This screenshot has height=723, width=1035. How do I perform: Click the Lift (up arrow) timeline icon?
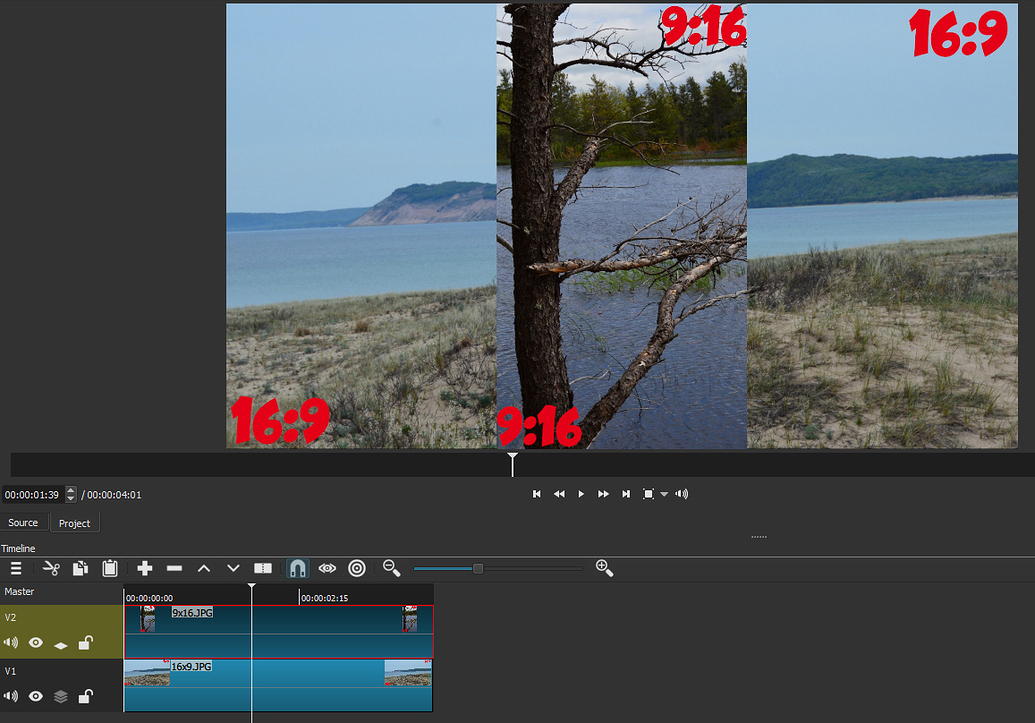pyautogui.click(x=204, y=568)
